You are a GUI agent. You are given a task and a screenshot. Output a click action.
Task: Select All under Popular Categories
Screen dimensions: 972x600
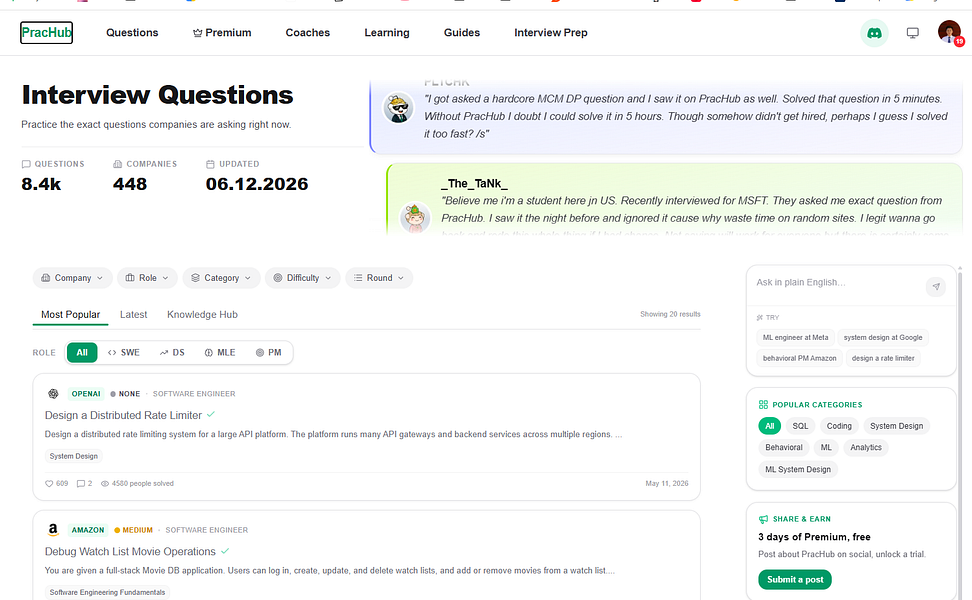769,426
